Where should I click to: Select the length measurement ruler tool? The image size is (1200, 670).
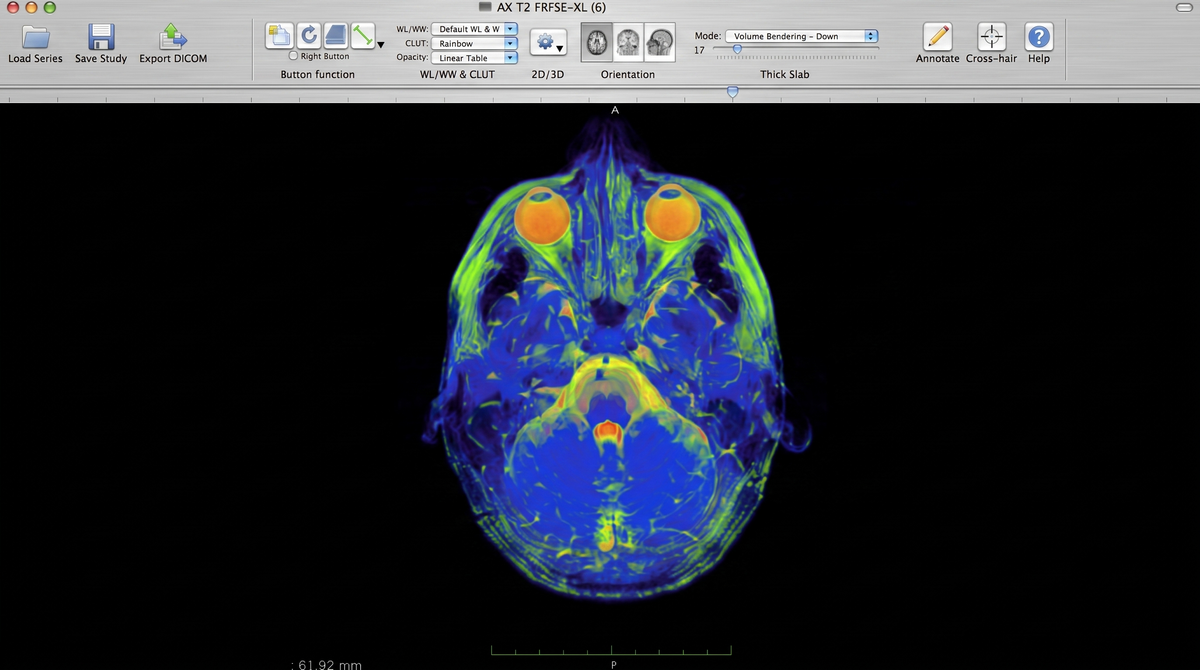pyautogui.click(x=362, y=36)
